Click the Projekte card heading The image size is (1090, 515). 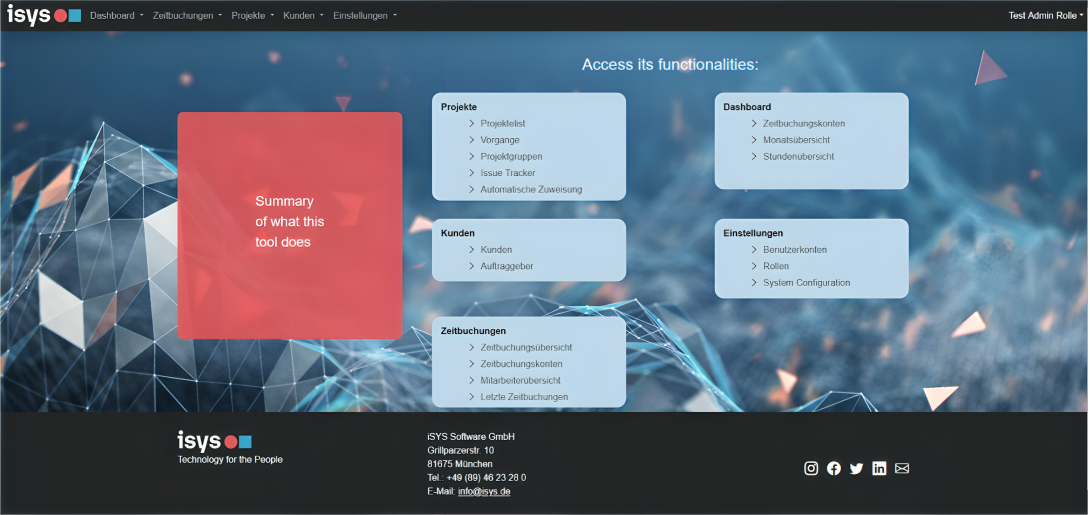tap(459, 107)
